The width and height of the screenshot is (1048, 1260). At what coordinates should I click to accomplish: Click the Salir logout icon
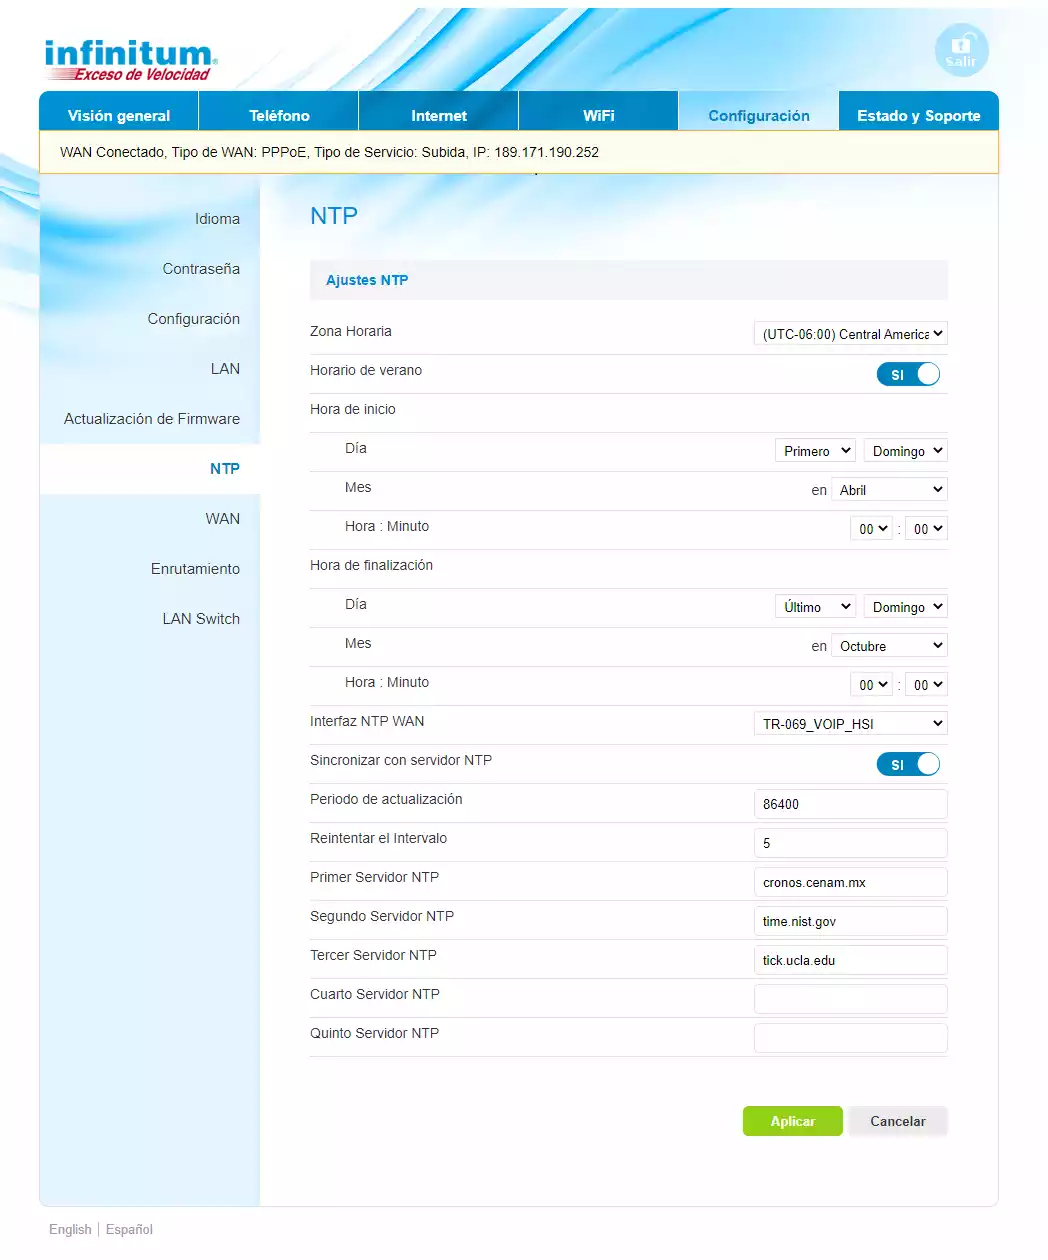tap(961, 51)
